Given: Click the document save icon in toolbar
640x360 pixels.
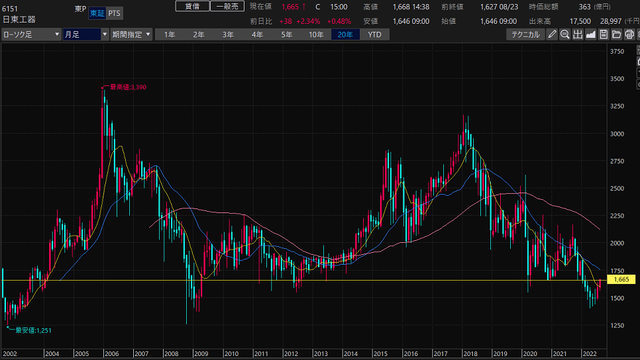Looking at the screenshot, I should [x=604, y=35].
